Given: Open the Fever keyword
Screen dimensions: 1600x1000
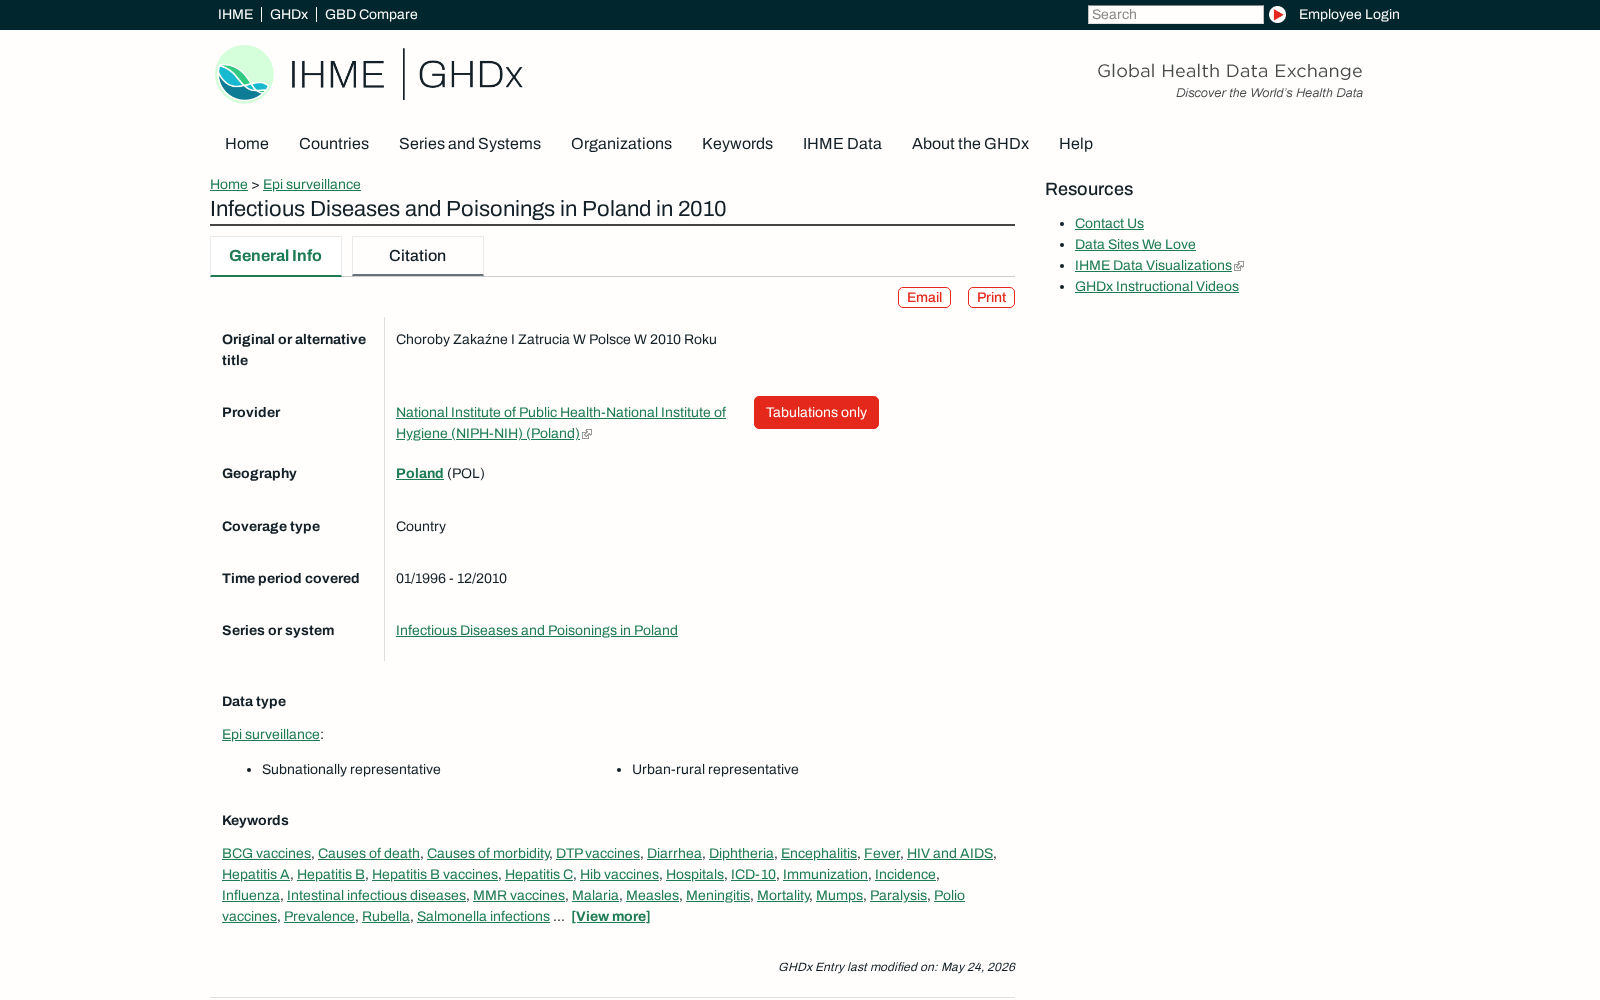Looking at the screenshot, I should (882, 853).
